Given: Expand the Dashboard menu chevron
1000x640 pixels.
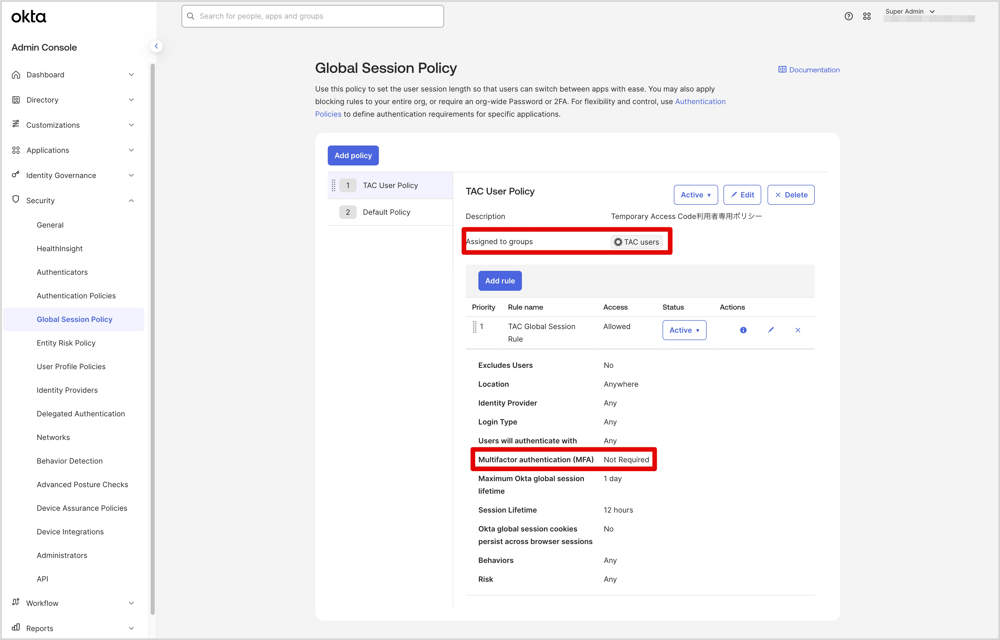Looking at the screenshot, I should click(x=131, y=75).
